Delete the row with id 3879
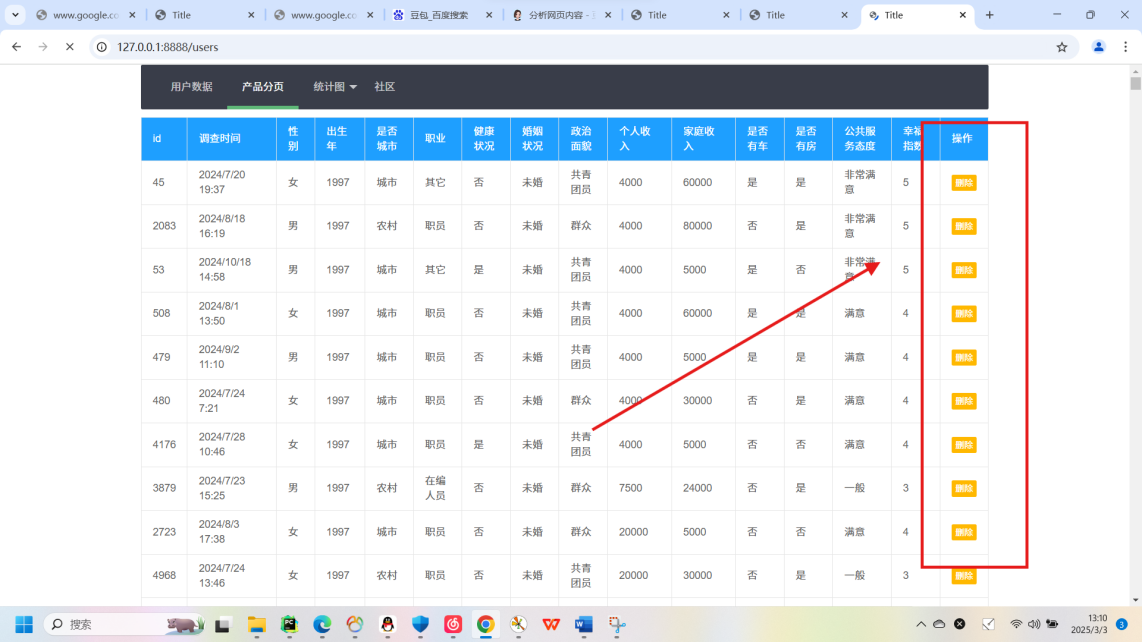This screenshot has height=642, width=1142. [x=964, y=488]
